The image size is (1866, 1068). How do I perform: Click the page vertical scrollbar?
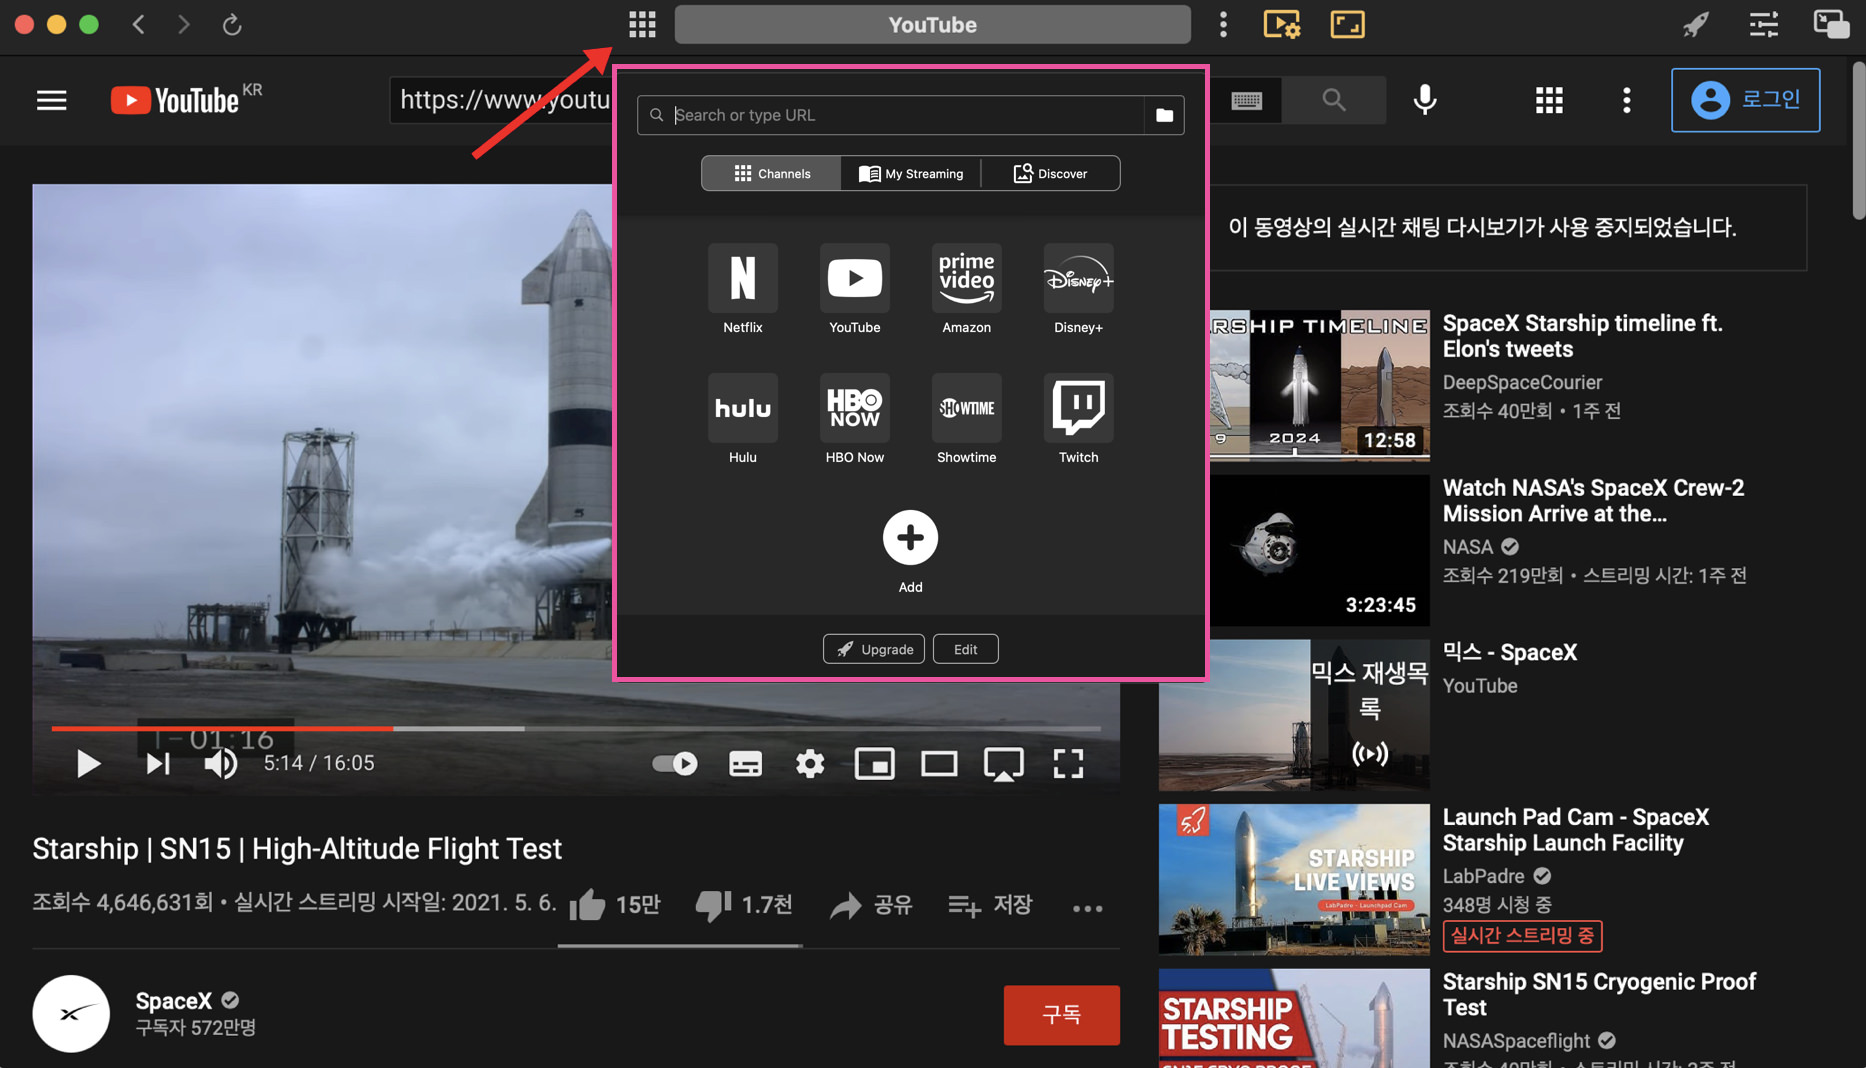point(1858,140)
